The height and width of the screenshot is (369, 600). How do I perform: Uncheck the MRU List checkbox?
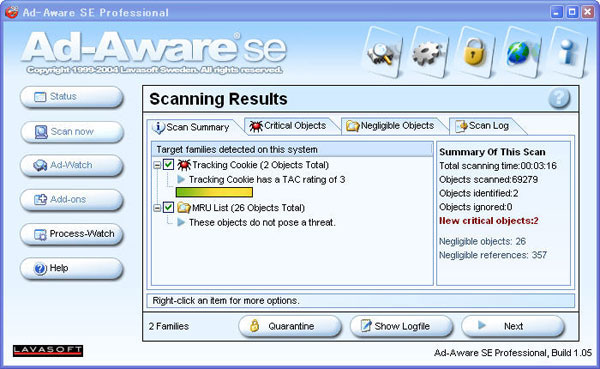coord(168,207)
